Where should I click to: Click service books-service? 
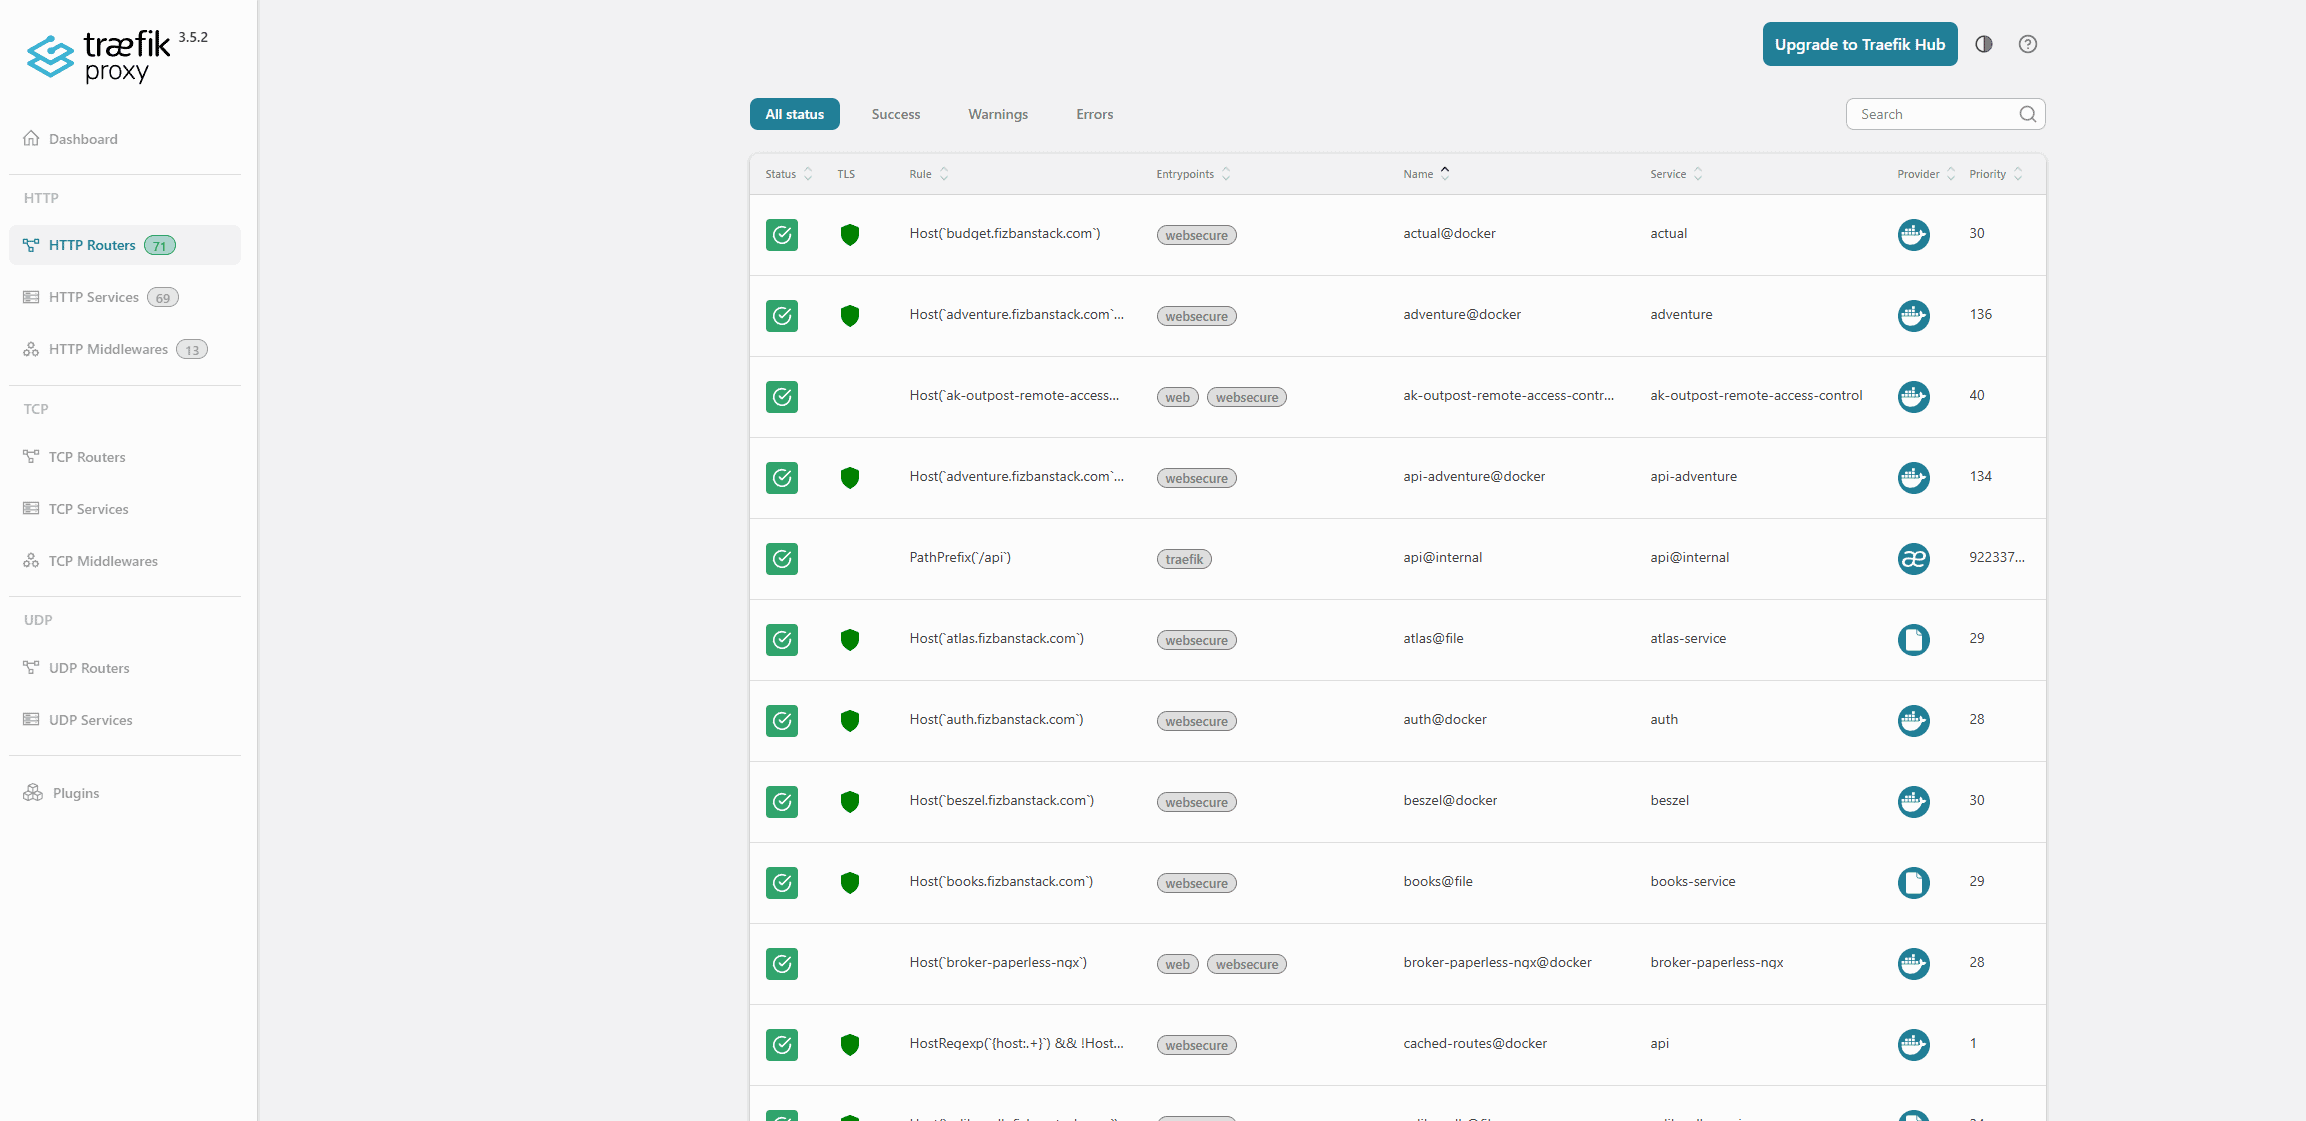(1692, 882)
